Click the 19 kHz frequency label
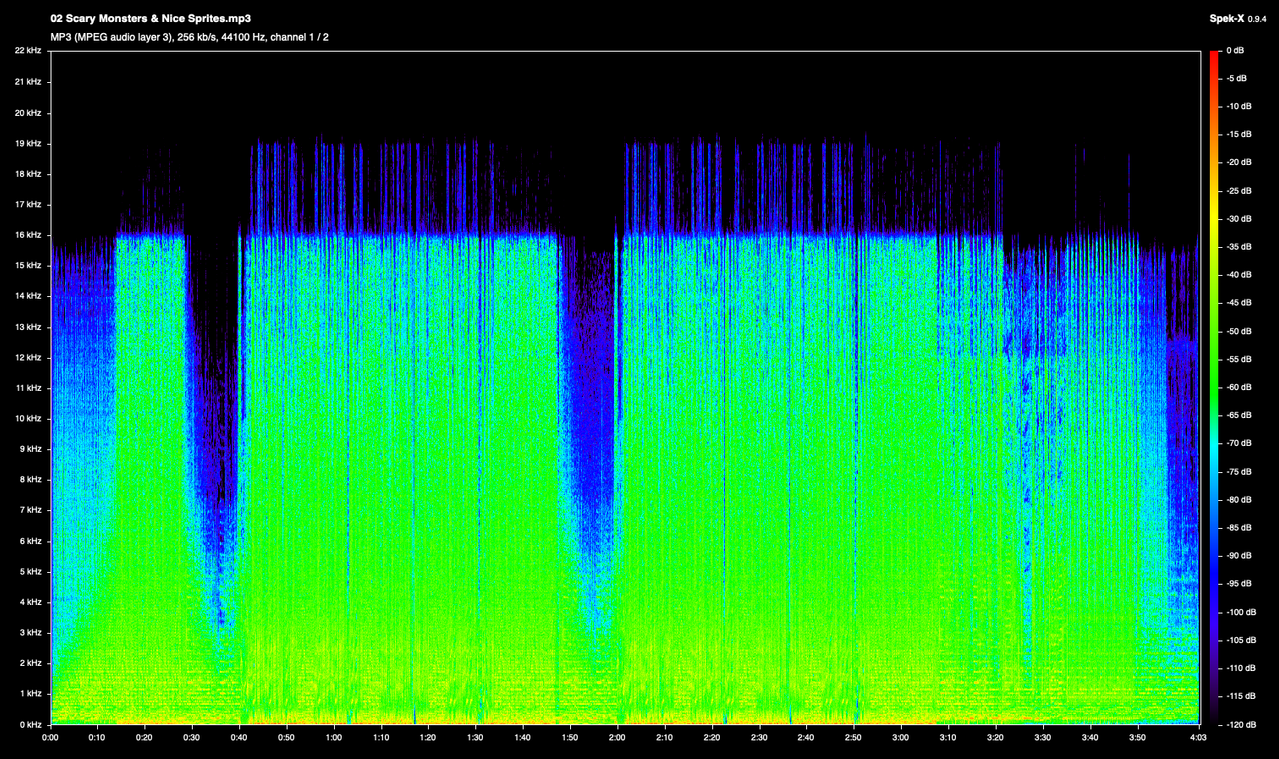The width and height of the screenshot is (1279, 759). [27, 143]
